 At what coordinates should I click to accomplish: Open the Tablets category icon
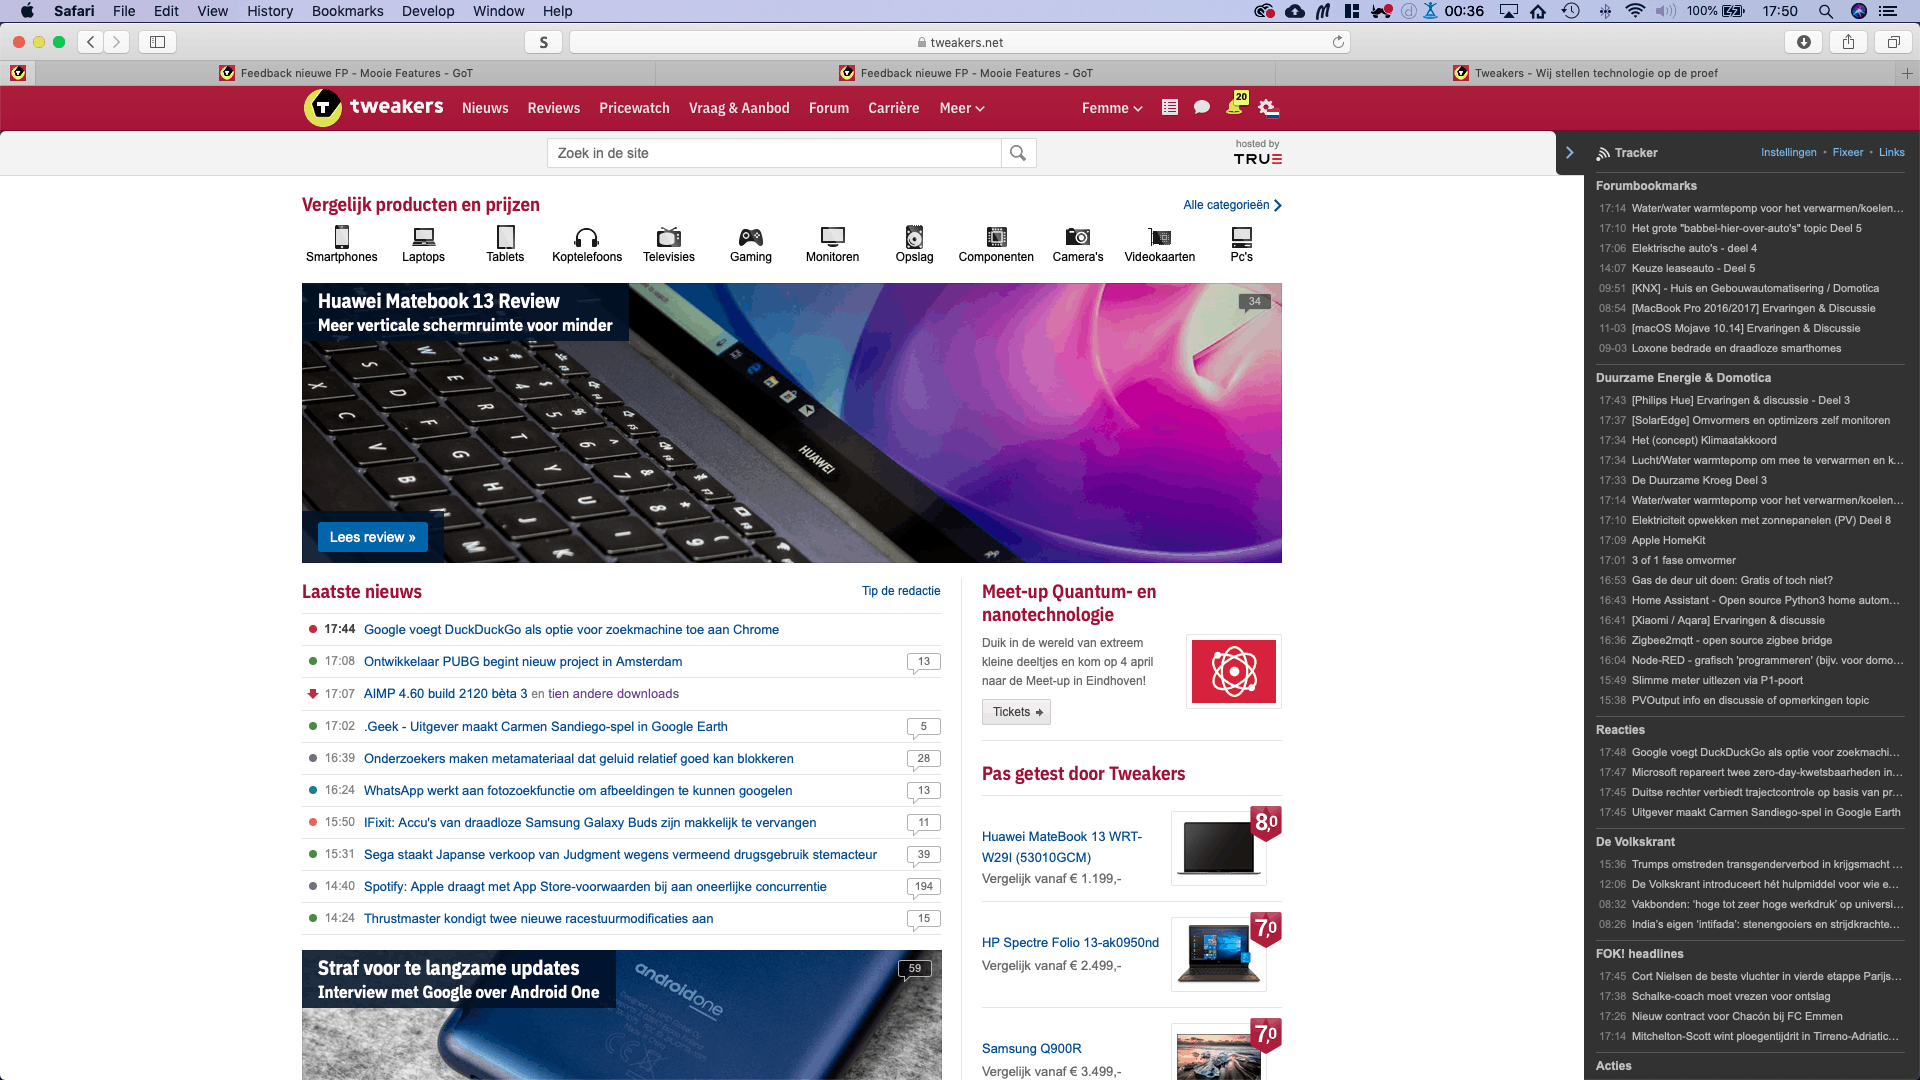click(505, 237)
